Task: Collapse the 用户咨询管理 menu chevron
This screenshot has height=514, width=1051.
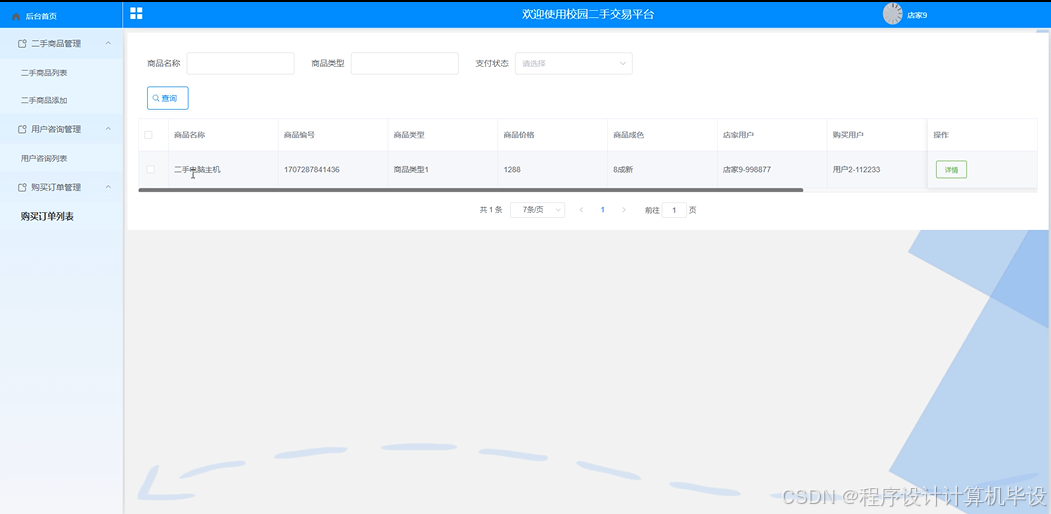Action: pos(109,129)
